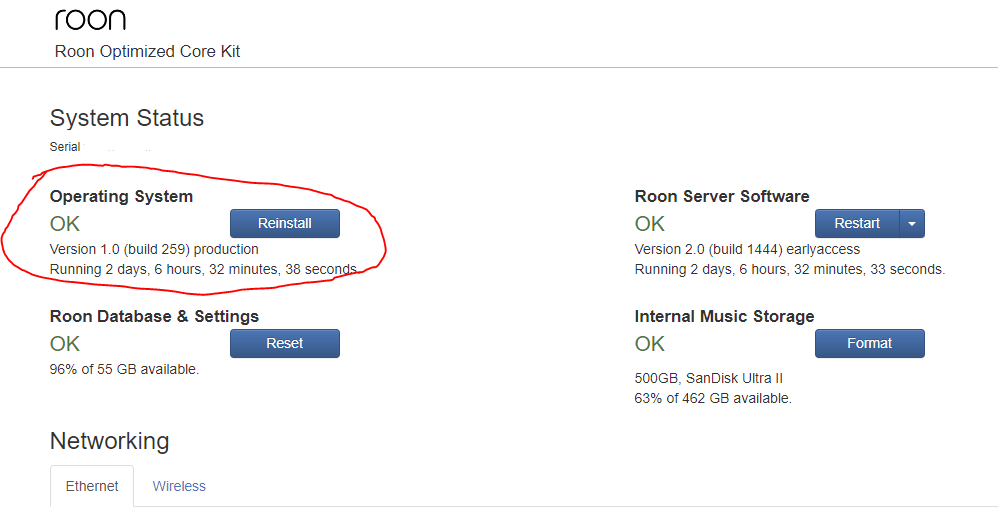Select the Ethernet networking tab
Image resolution: width=998 pixels, height=515 pixels.
[92, 486]
